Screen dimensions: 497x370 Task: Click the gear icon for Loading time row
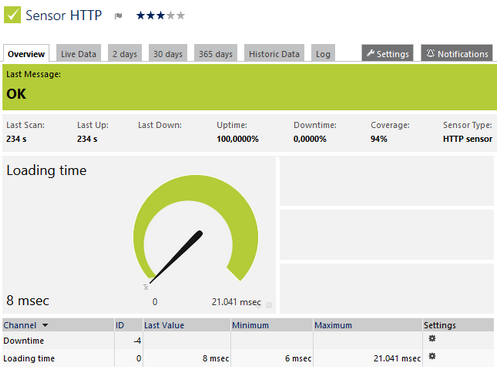click(x=432, y=356)
